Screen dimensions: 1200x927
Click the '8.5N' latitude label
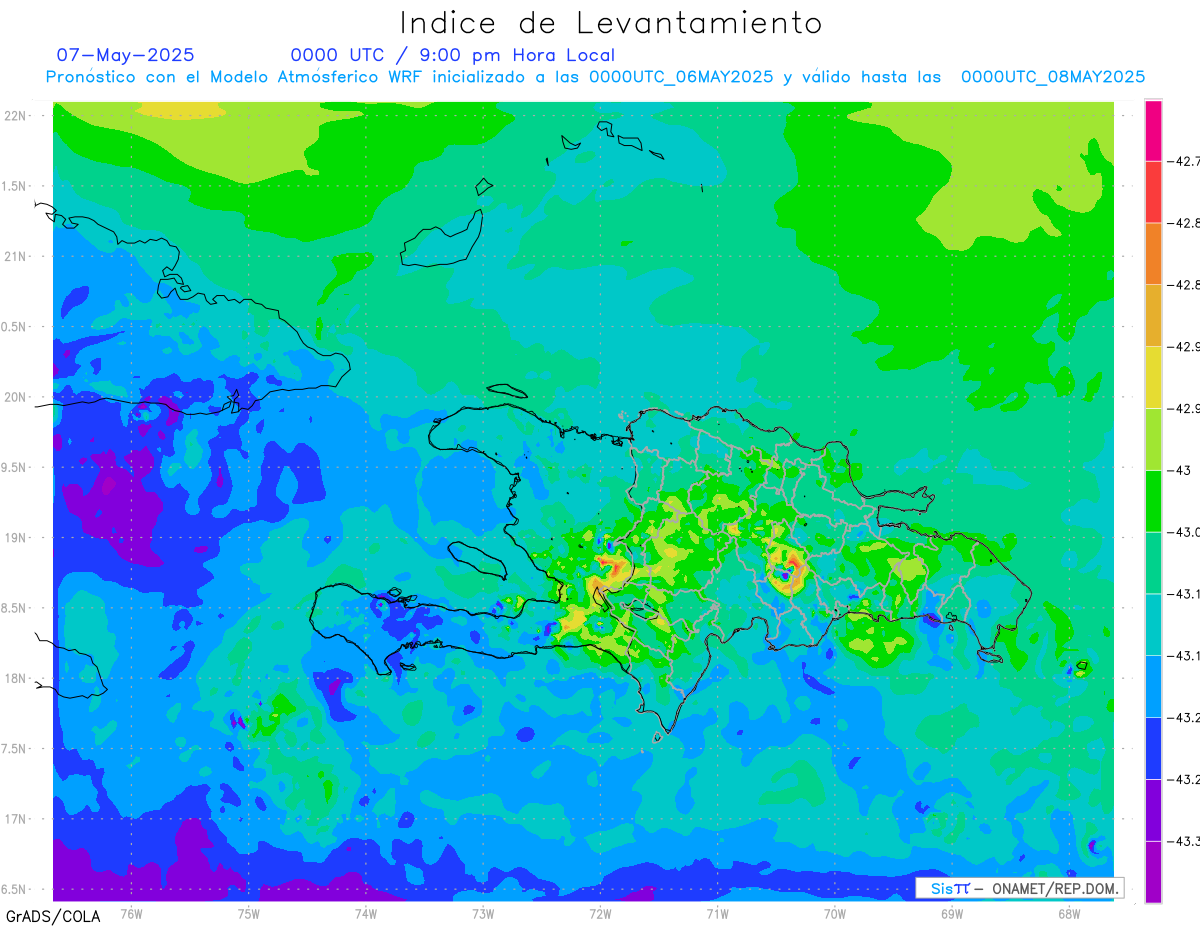pyautogui.click(x=14, y=608)
